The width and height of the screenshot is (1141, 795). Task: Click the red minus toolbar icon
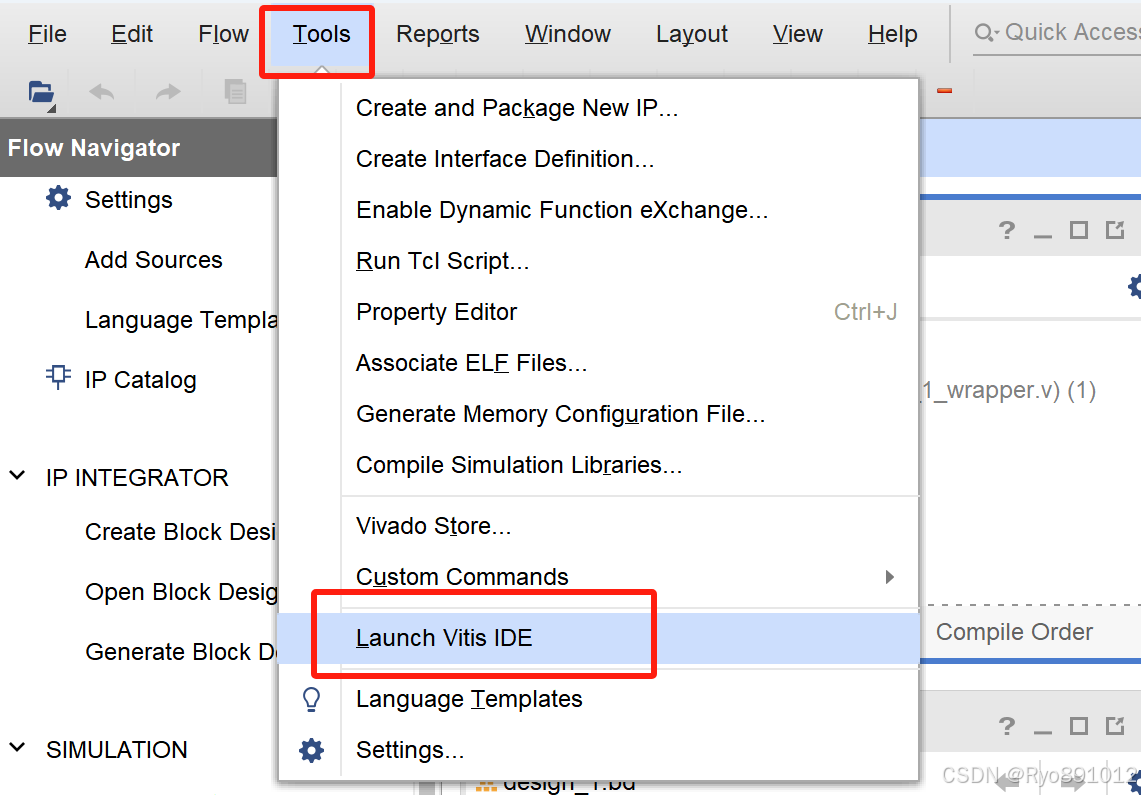pos(945,90)
